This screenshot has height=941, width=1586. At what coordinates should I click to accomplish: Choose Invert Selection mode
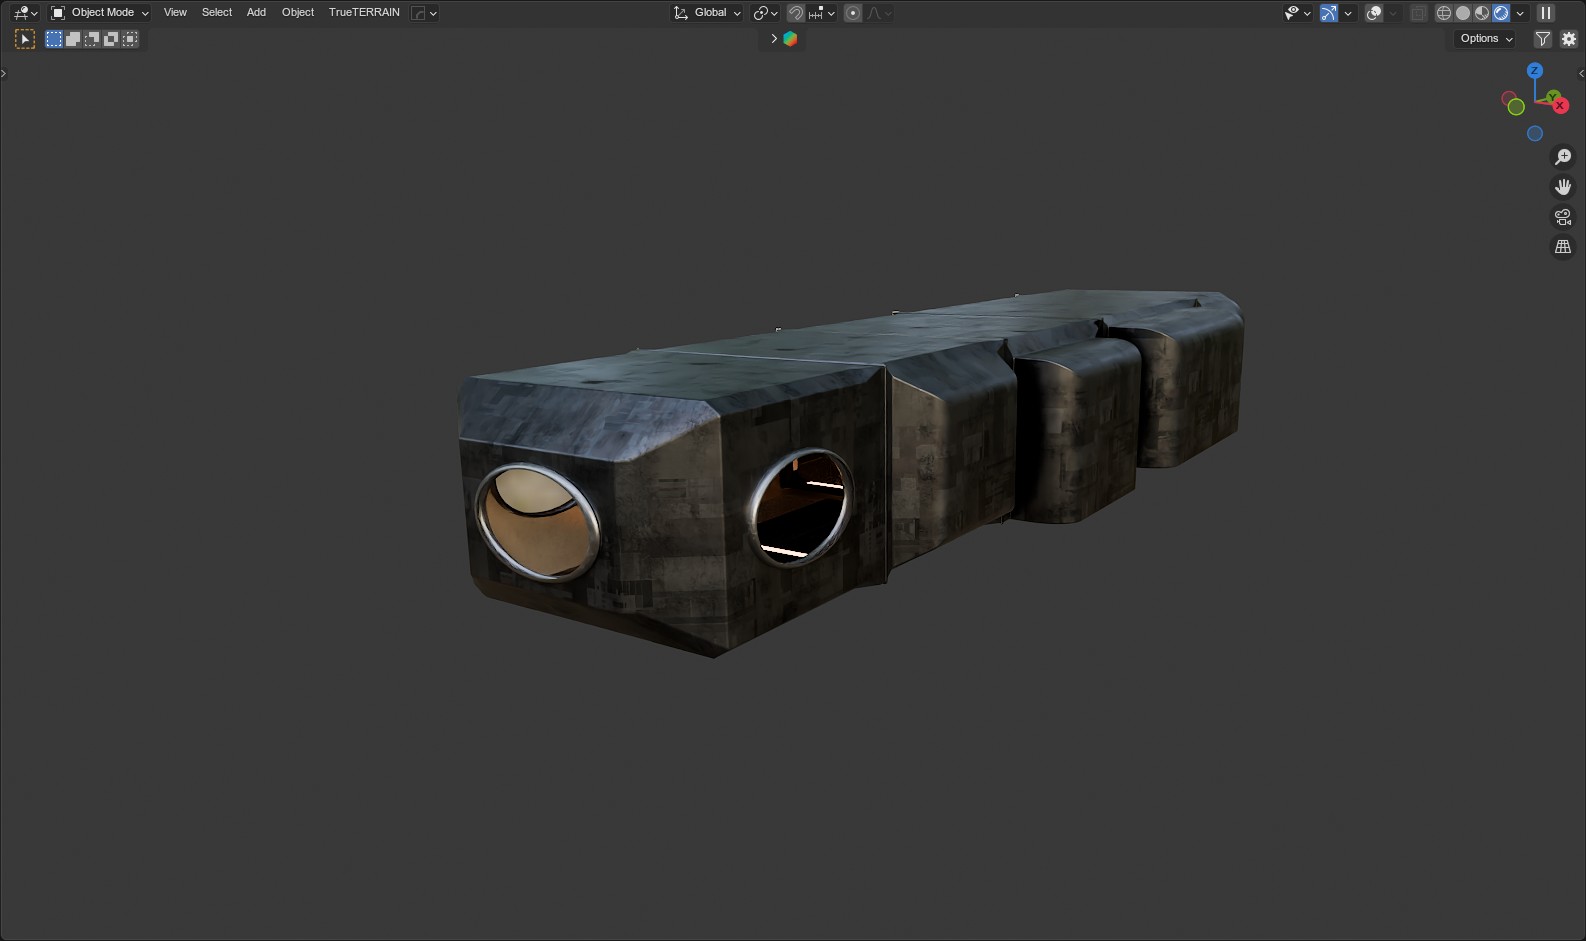coord(111,39)
